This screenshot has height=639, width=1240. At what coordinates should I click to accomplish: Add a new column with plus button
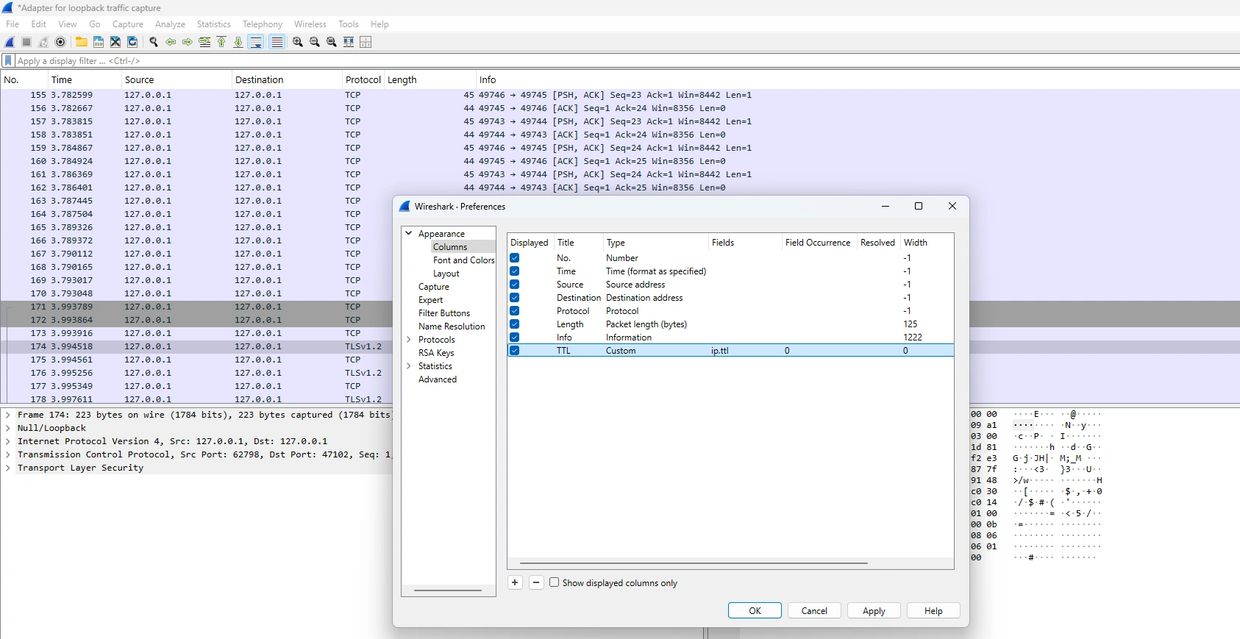[x=515, y=583]
